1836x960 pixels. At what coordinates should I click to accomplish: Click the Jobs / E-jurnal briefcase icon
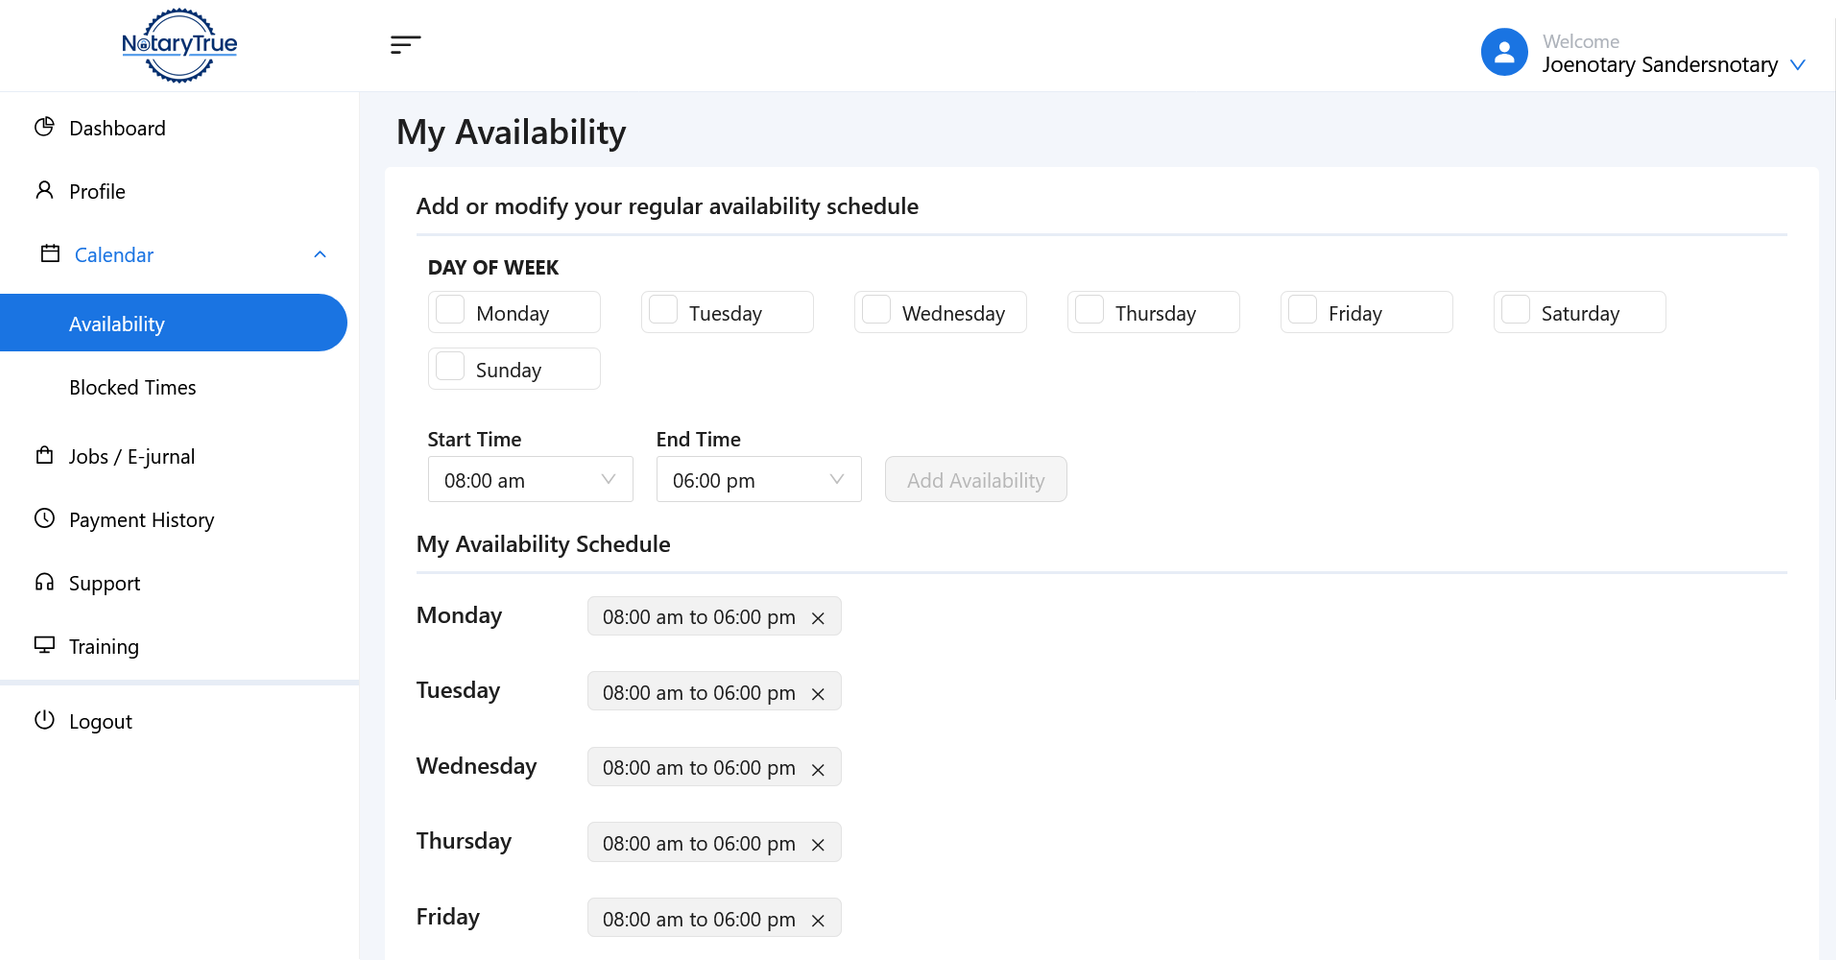tap(45, 455)
